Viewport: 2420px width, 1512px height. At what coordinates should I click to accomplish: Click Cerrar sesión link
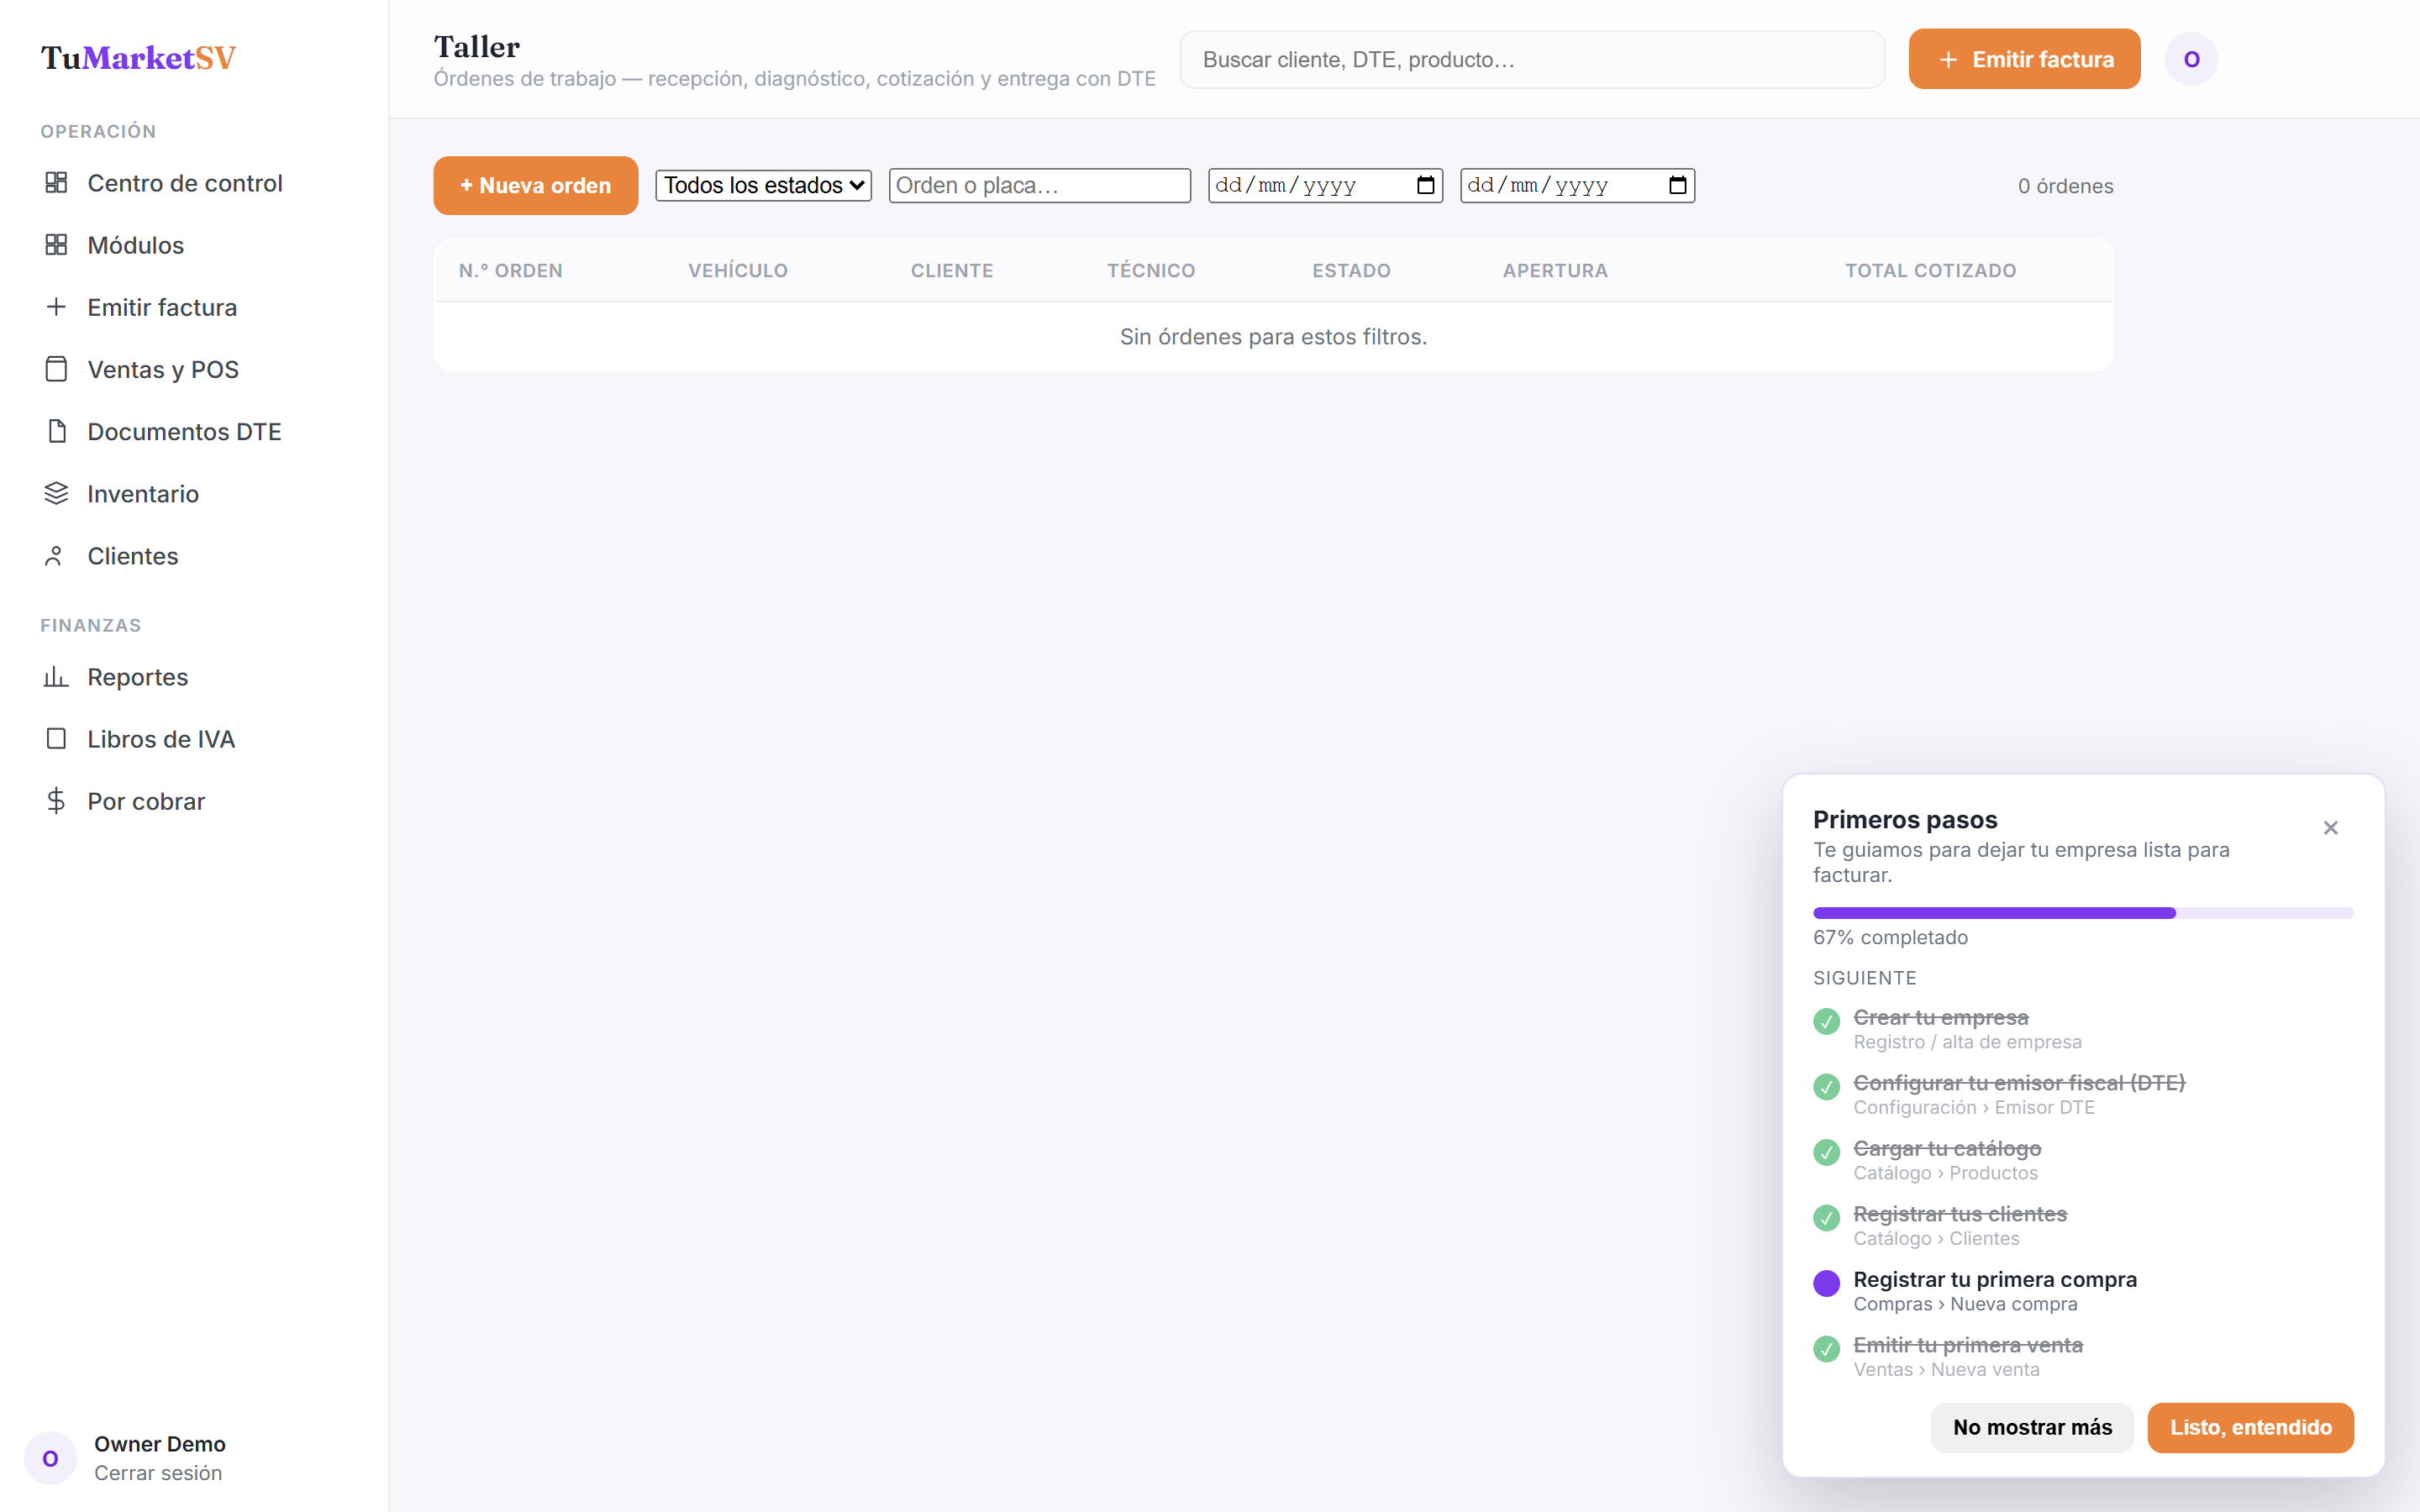(x=158, y=1472)
